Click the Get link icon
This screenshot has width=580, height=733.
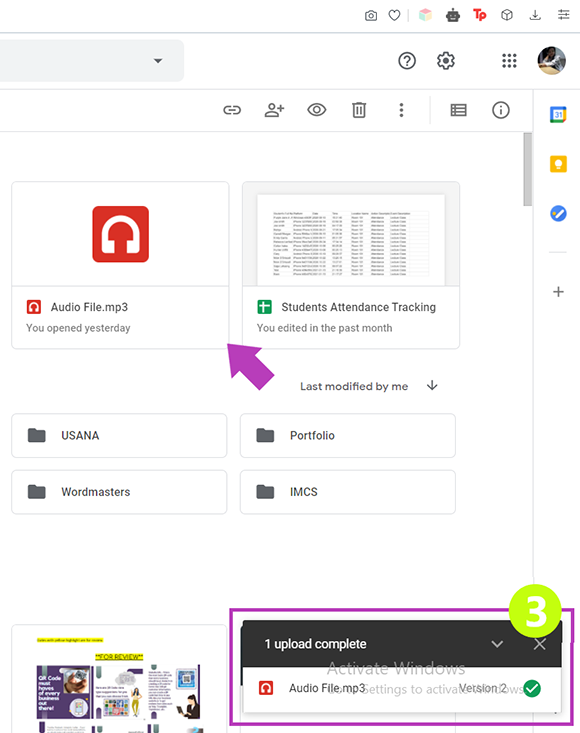232,110
